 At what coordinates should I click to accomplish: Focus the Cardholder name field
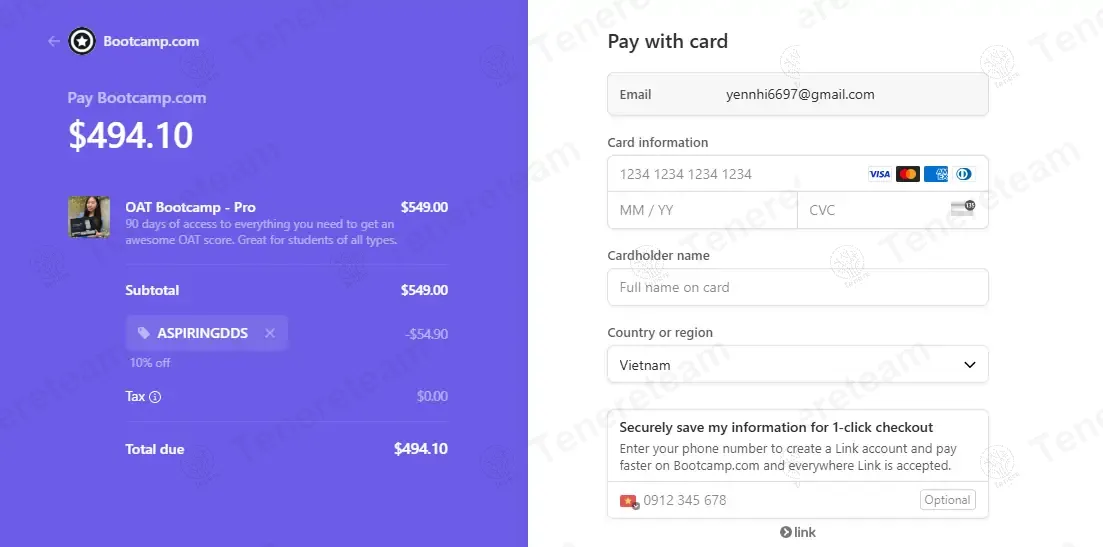(x=797, y=287)
